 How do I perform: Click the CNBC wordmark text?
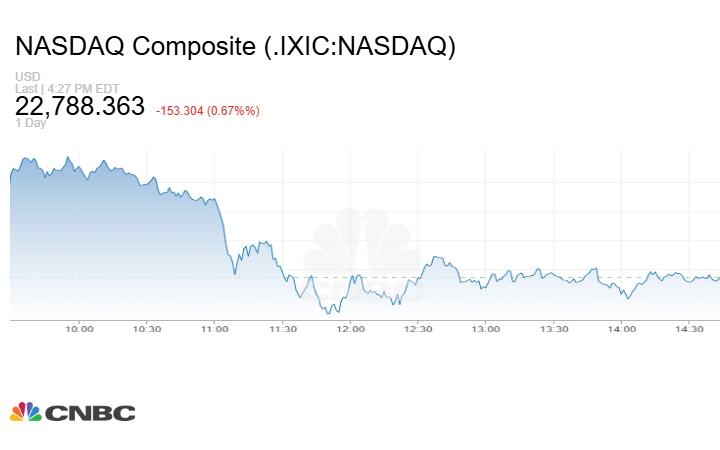[x=89, y=412]
